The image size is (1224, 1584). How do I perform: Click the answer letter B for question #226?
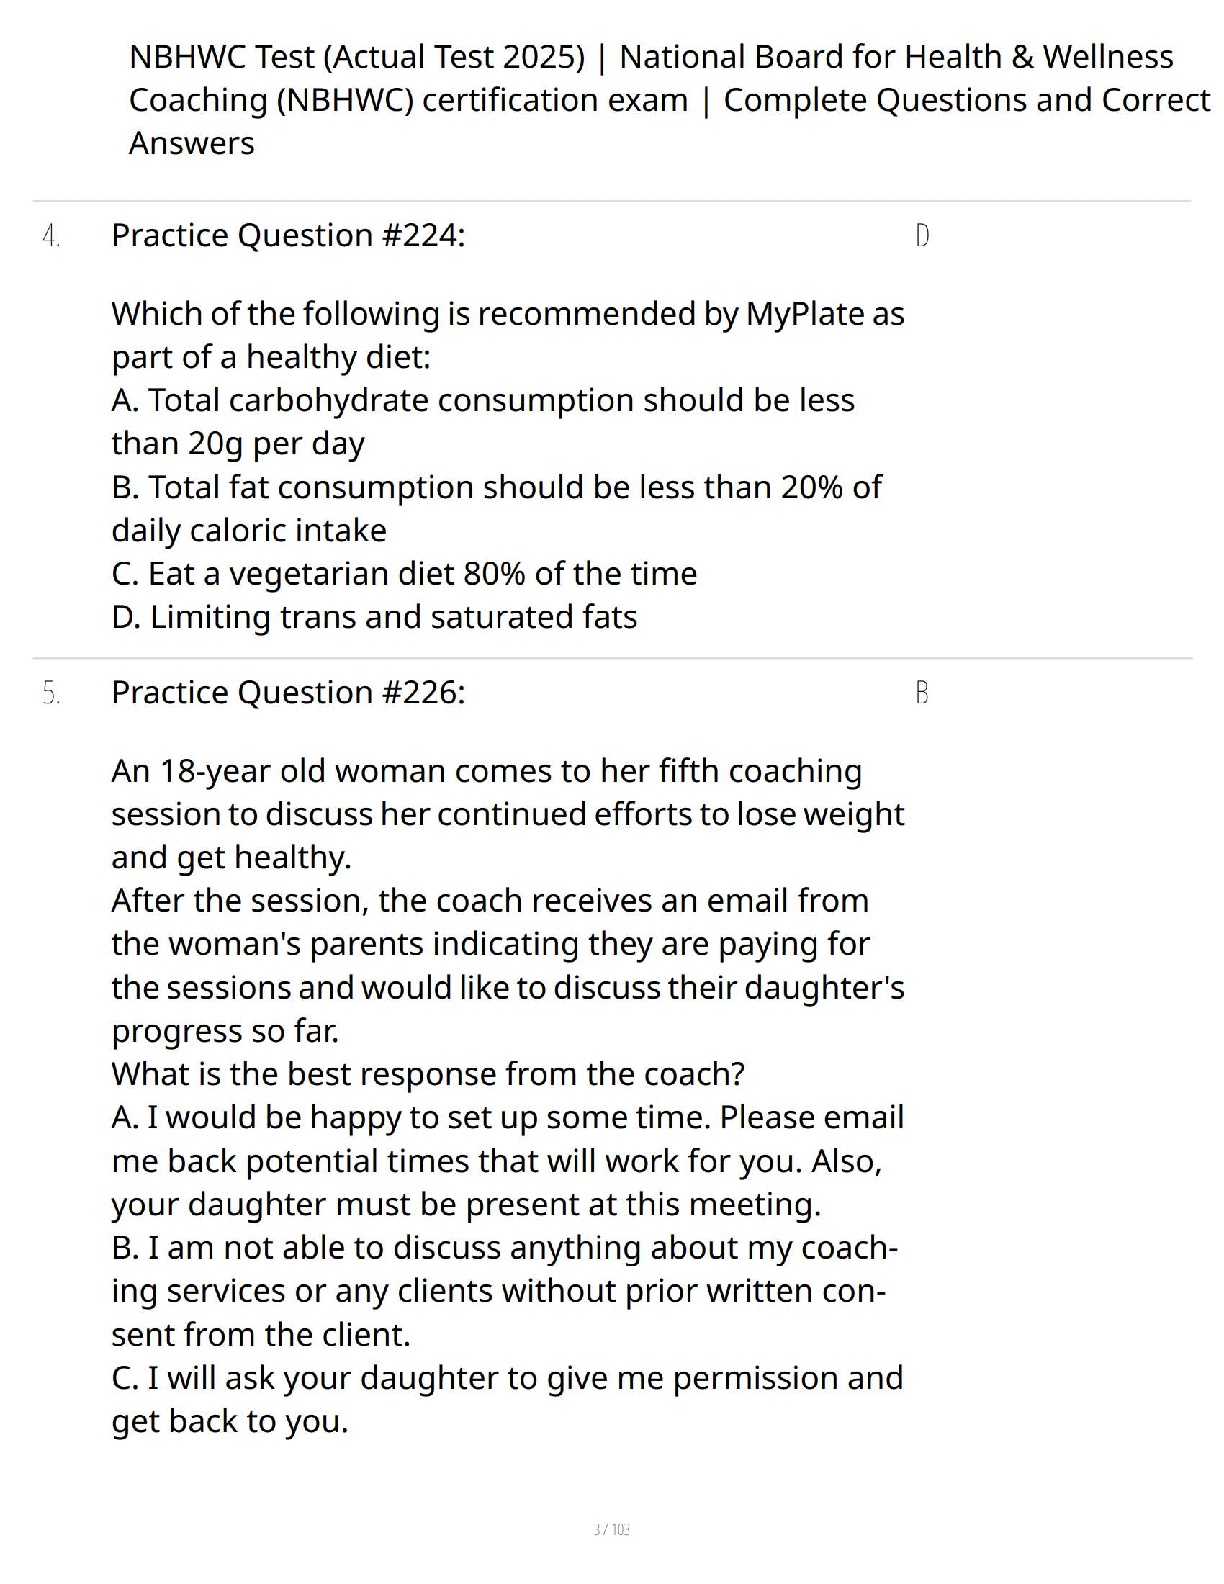coord(922,693)
